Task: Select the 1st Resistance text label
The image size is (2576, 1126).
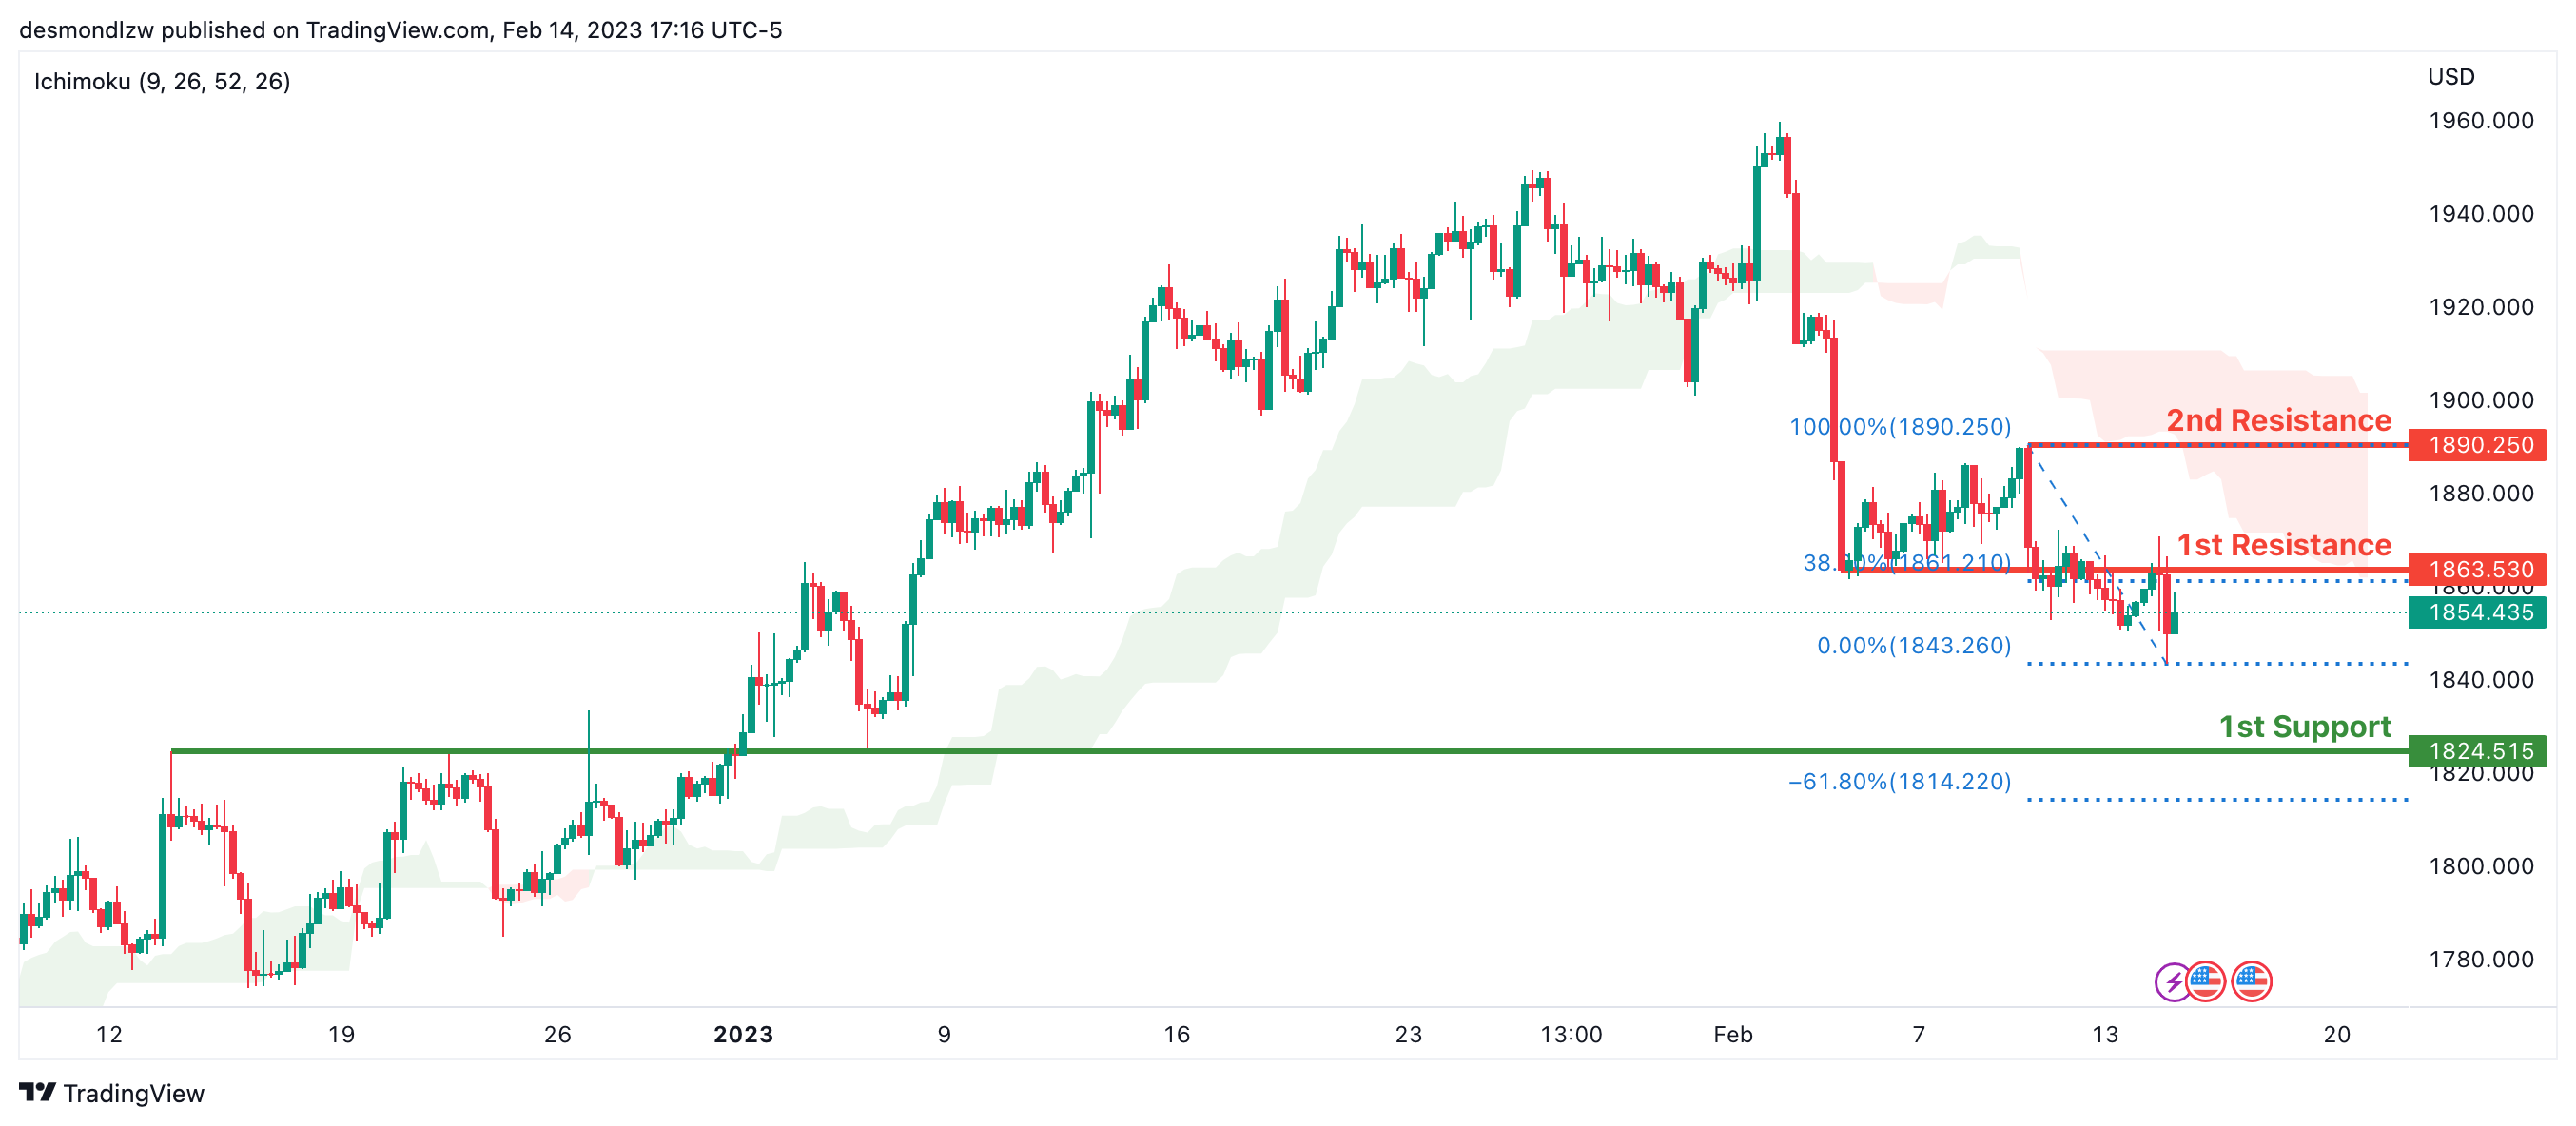Action: pyautogui.click(x=2284, y=545)
